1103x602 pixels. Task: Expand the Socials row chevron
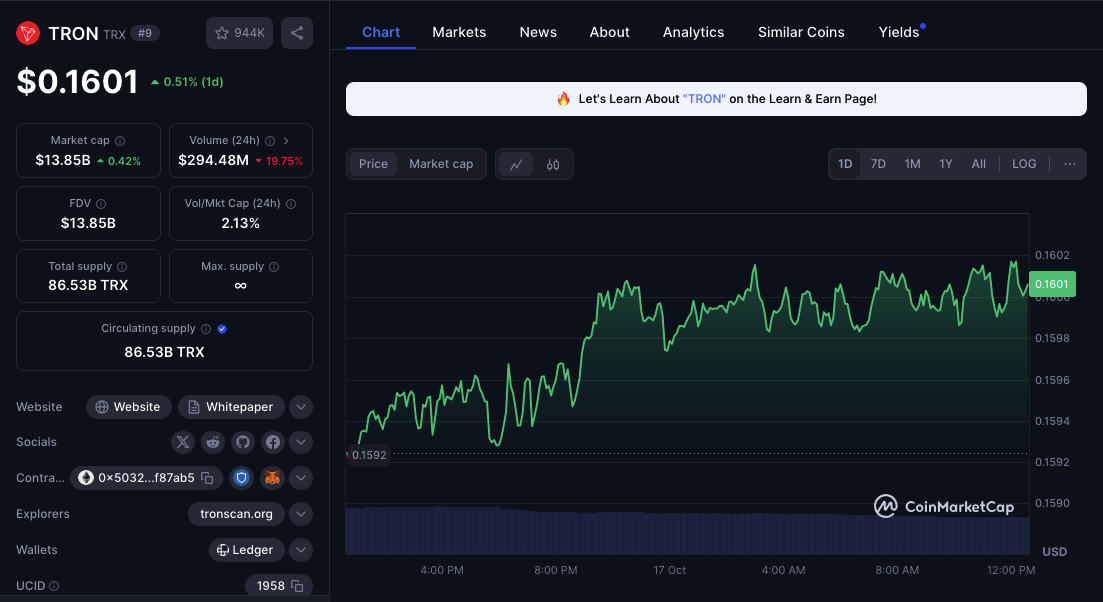[301, 442]
